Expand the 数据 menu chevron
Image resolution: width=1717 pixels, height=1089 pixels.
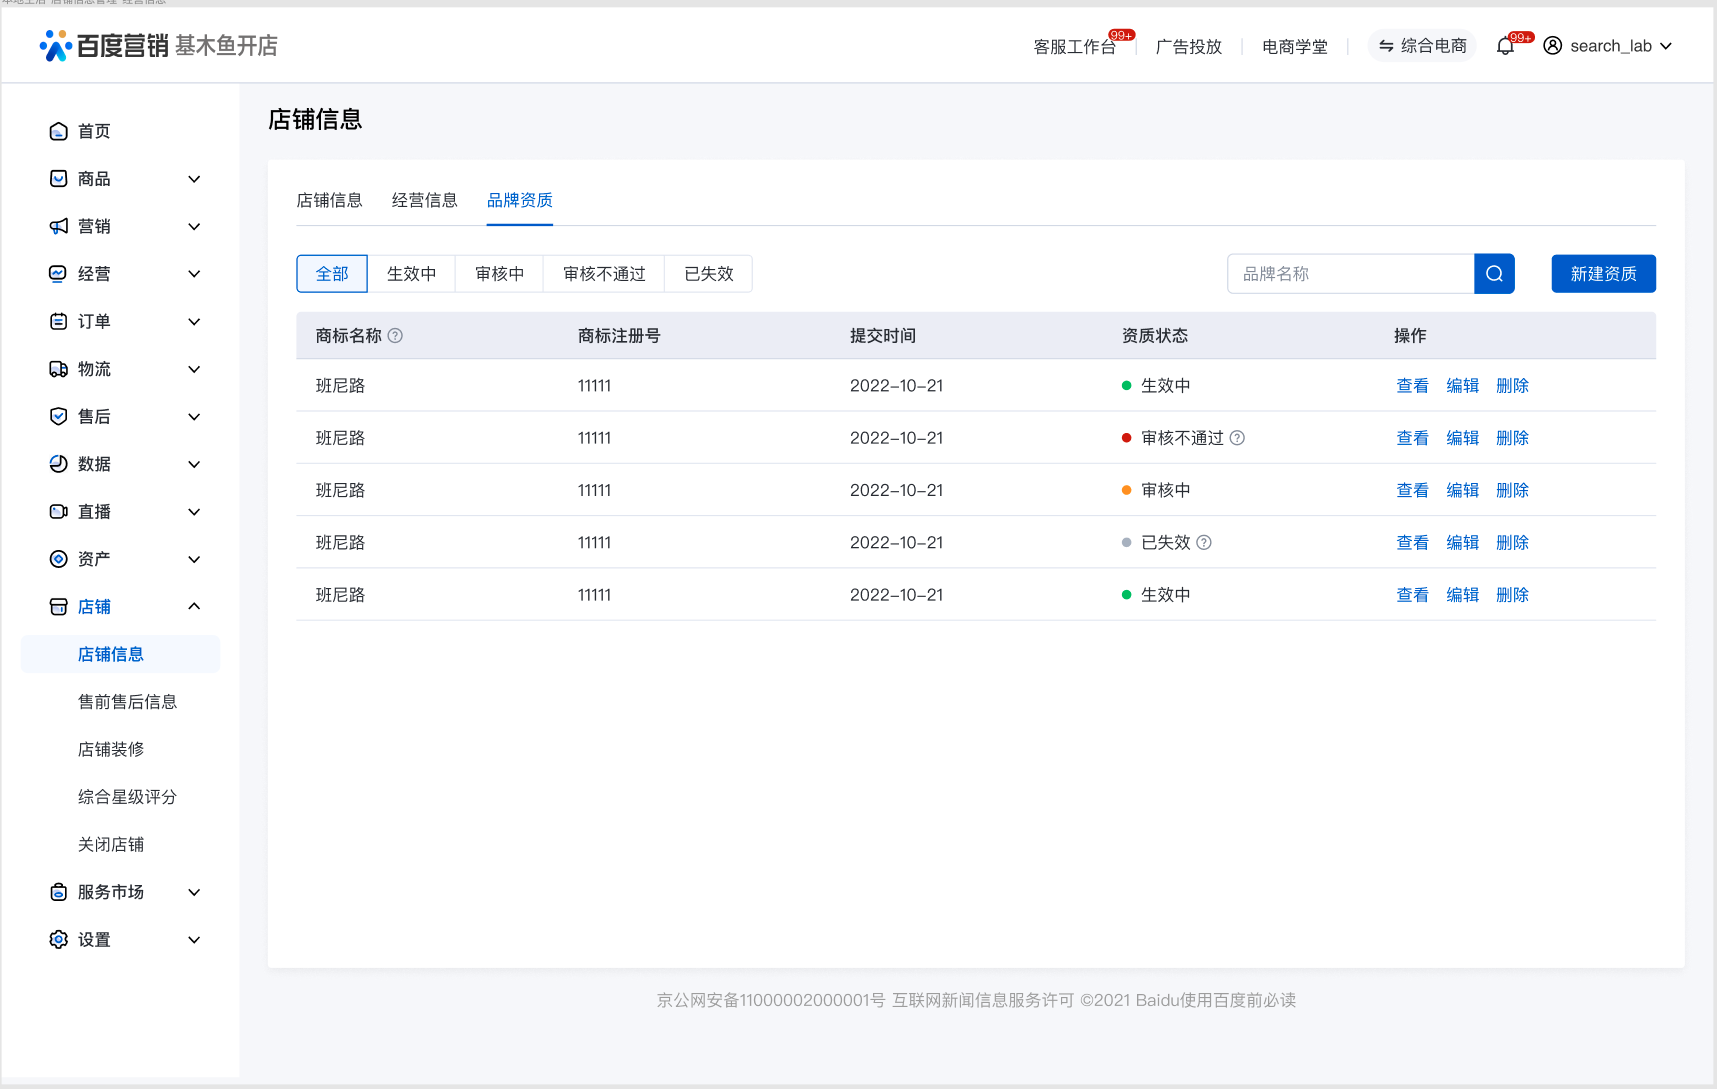[194, 464]
